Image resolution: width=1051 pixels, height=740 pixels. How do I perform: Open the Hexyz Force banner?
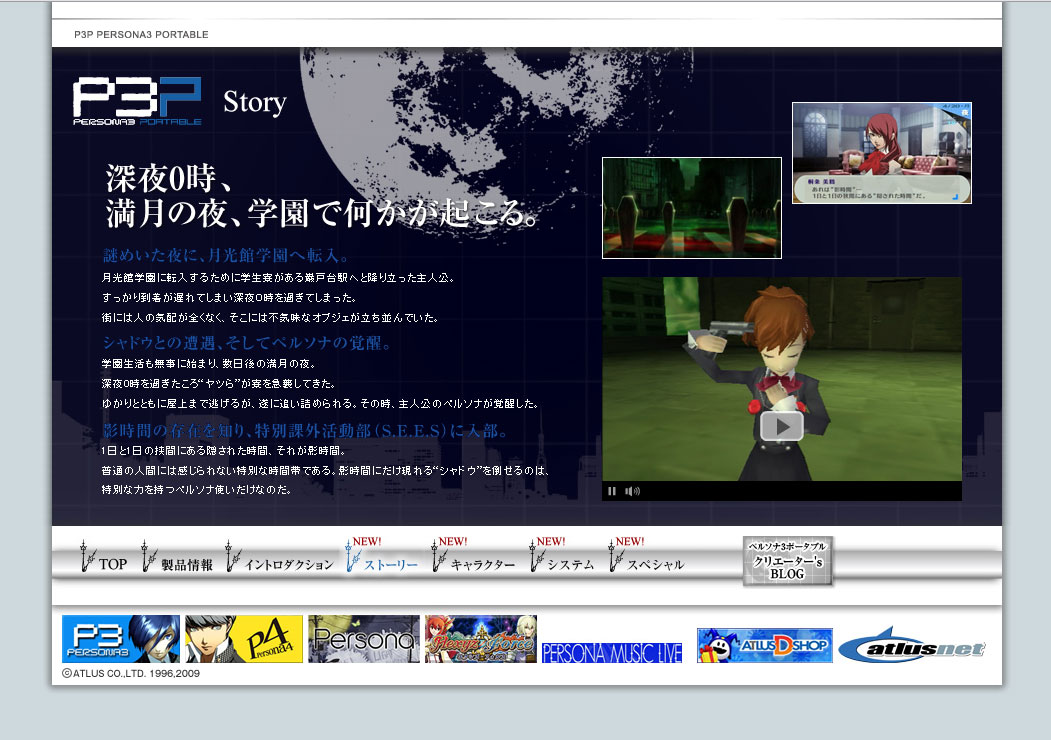coord(481,639)
